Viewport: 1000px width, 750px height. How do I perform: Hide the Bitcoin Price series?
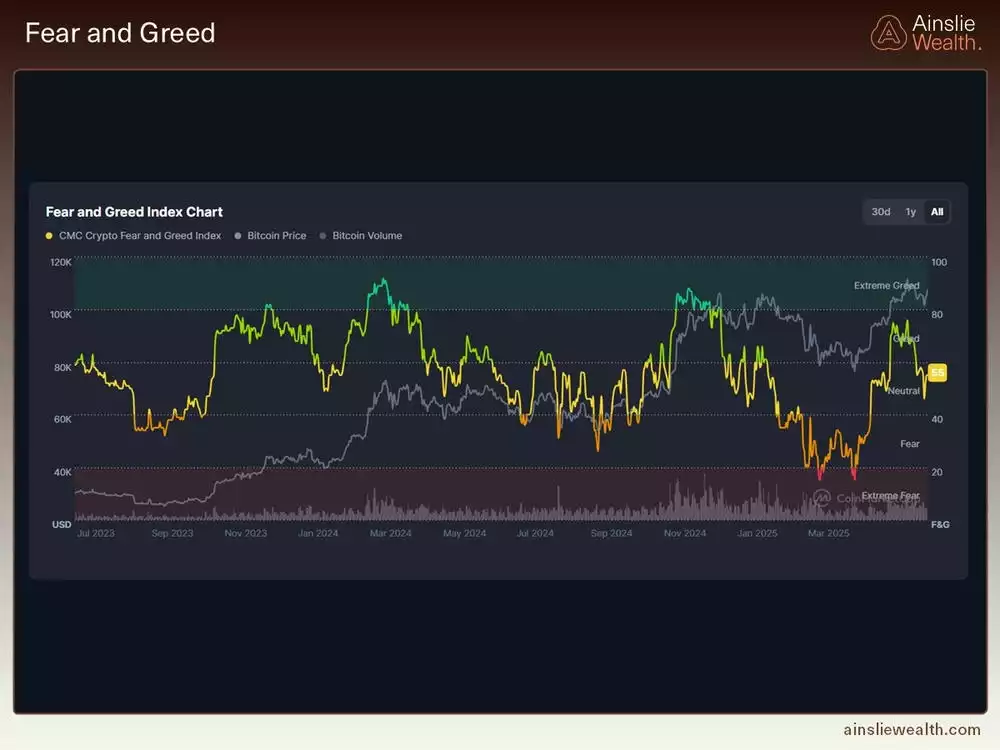click(276, 236)
